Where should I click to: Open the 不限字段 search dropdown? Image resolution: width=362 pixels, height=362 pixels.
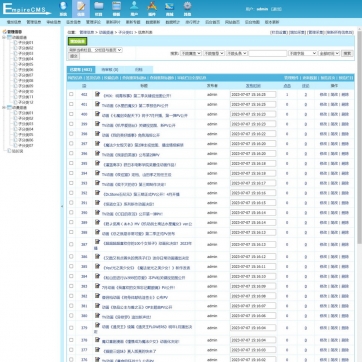tap(302, 53)
